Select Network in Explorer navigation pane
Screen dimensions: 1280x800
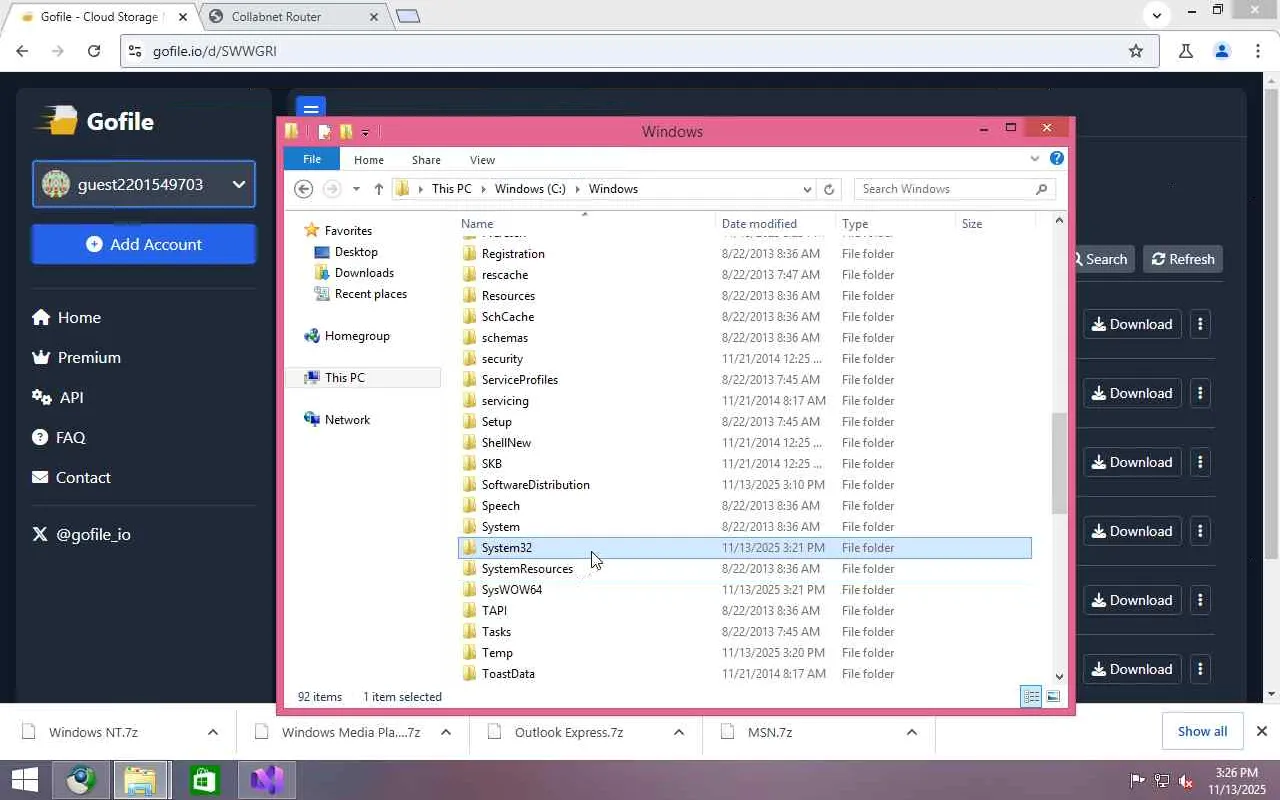pos(347,420)
